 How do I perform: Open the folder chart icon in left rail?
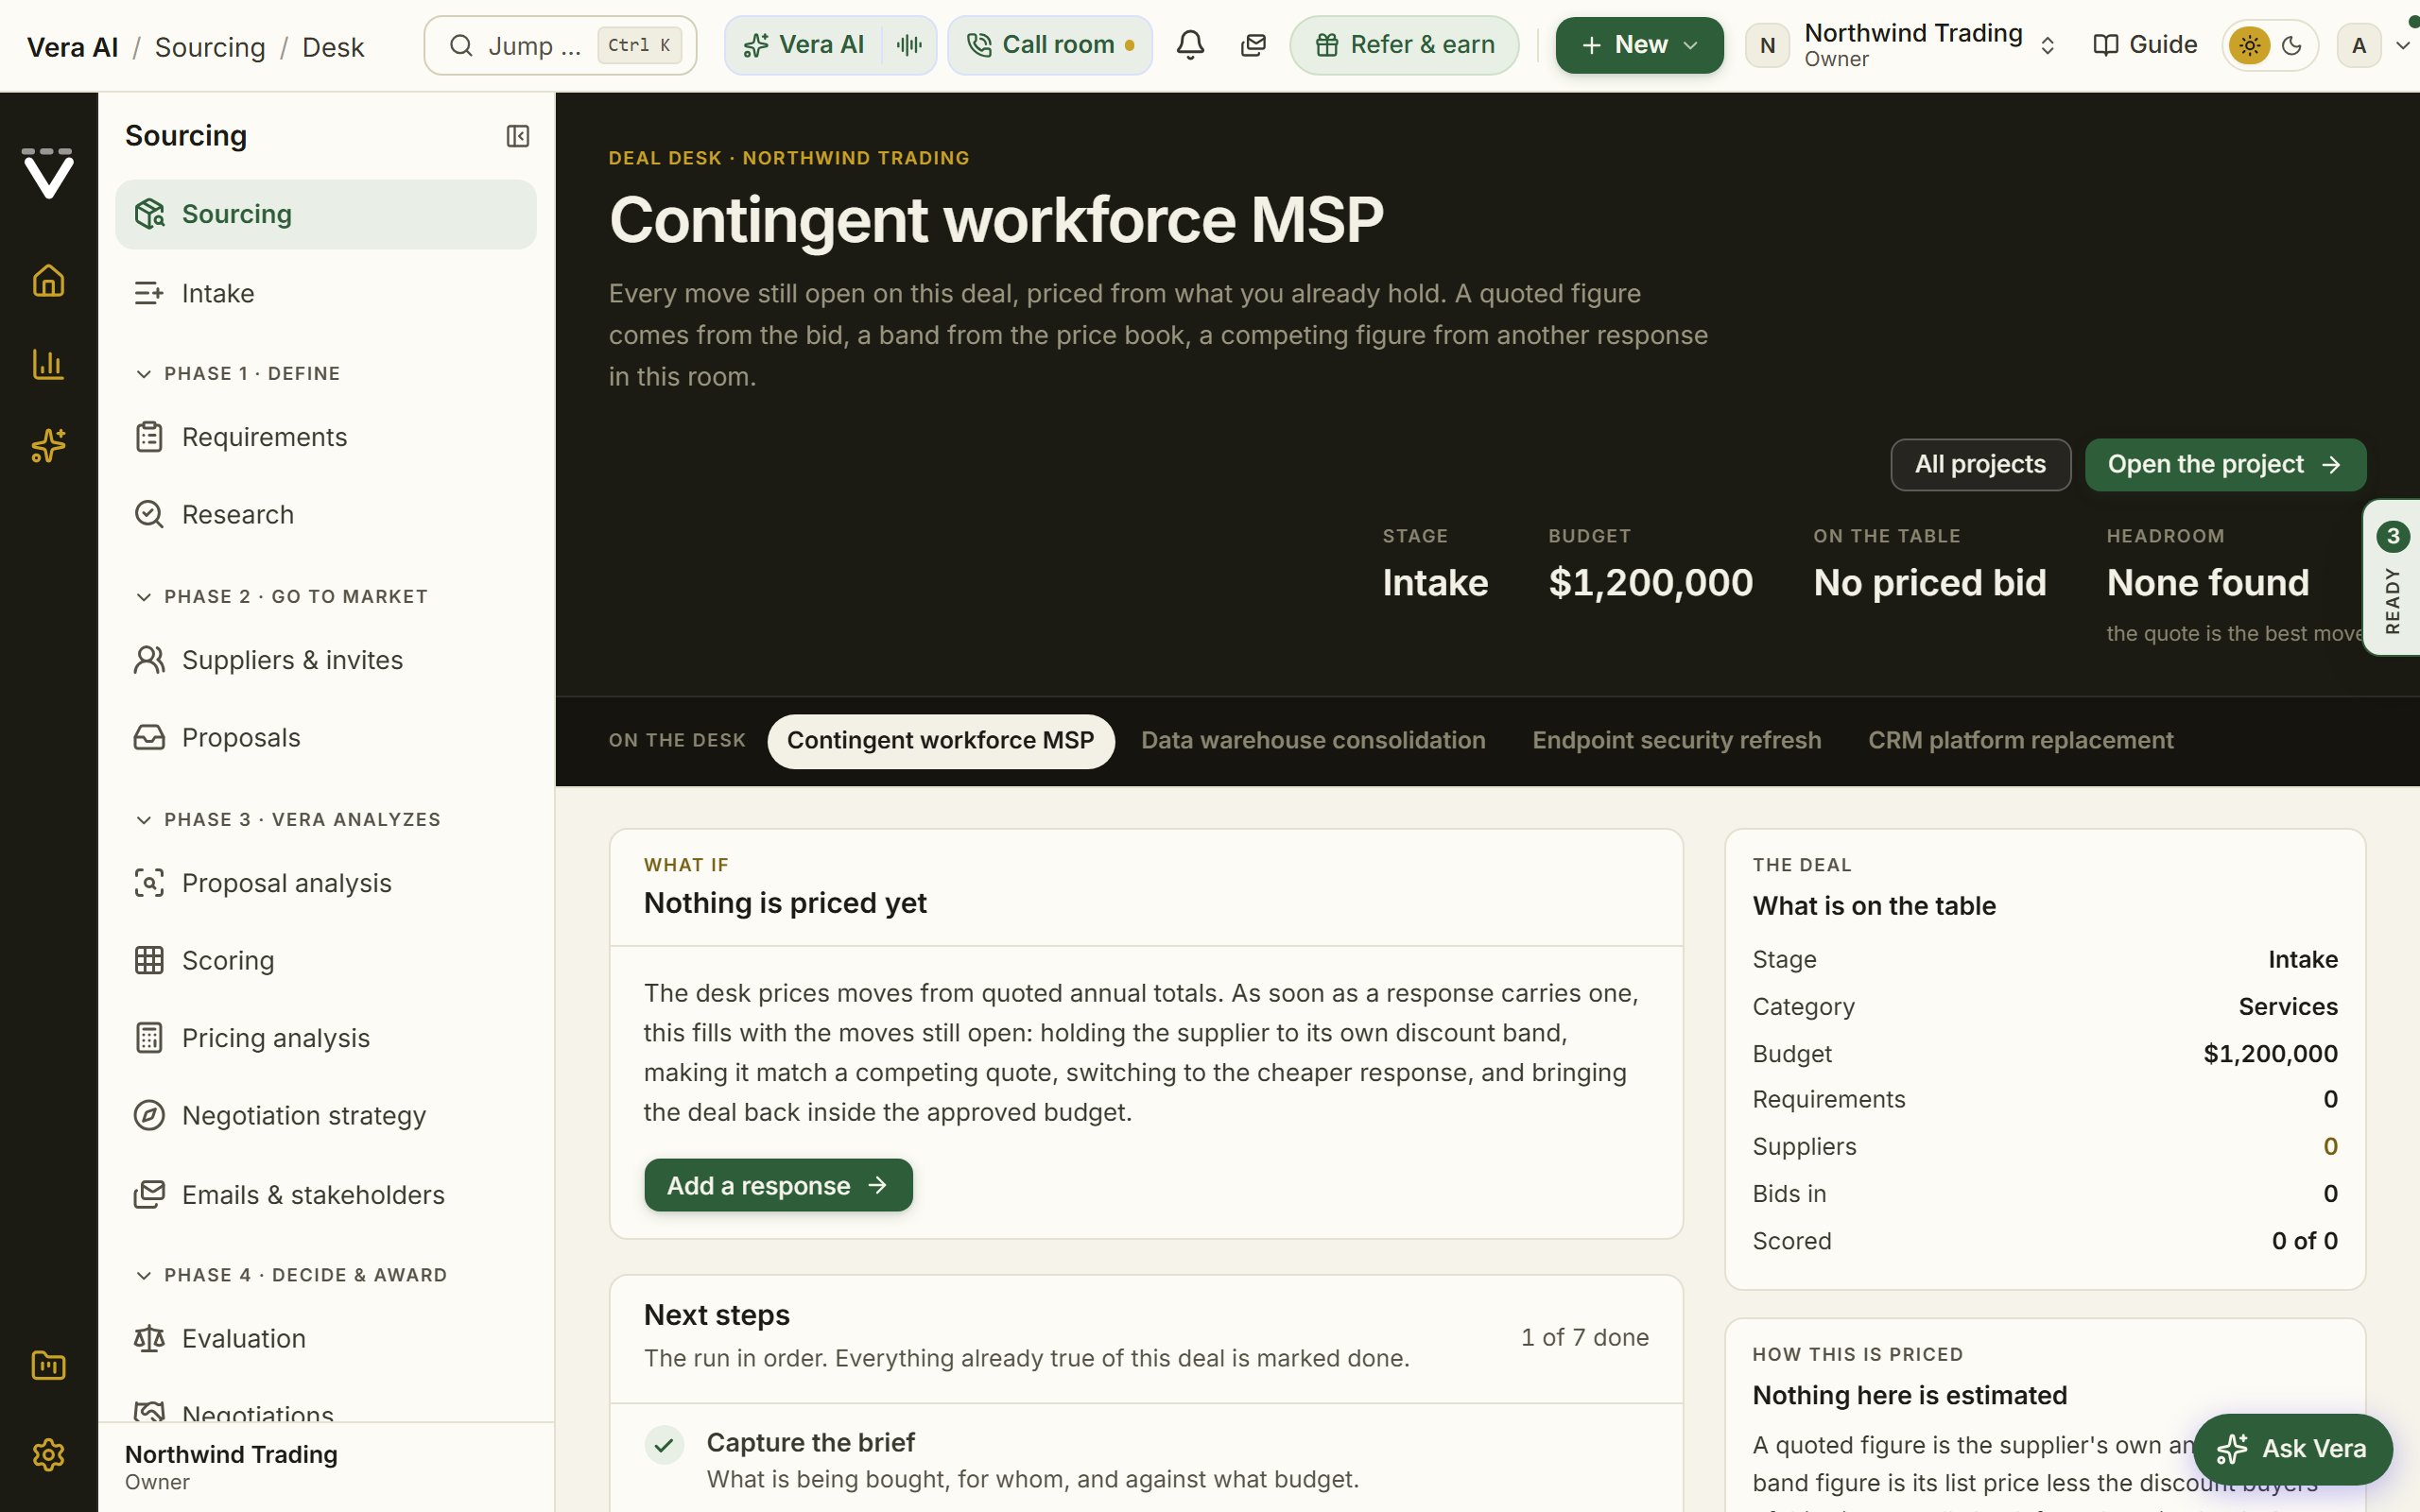click(48, 1365)
